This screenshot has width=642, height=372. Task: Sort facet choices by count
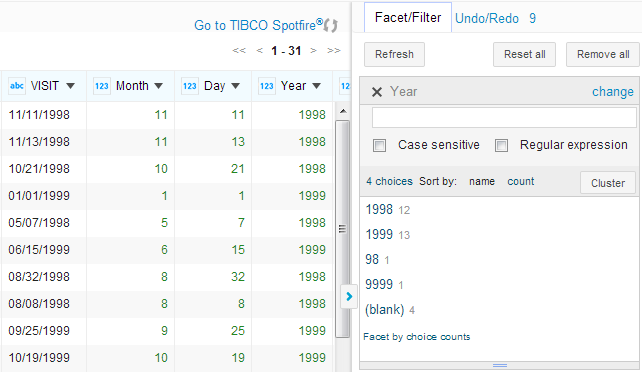[x=521, y=181]
